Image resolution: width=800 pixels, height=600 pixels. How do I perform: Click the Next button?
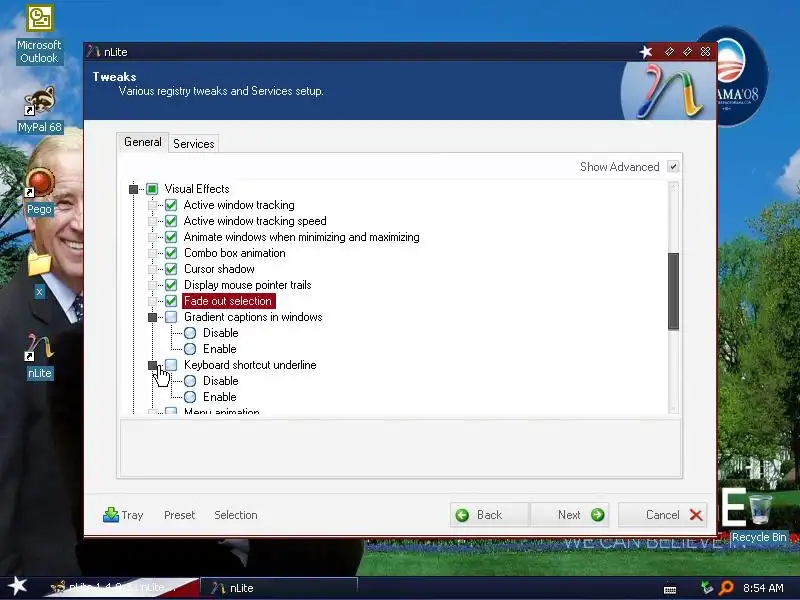(569, 515)
